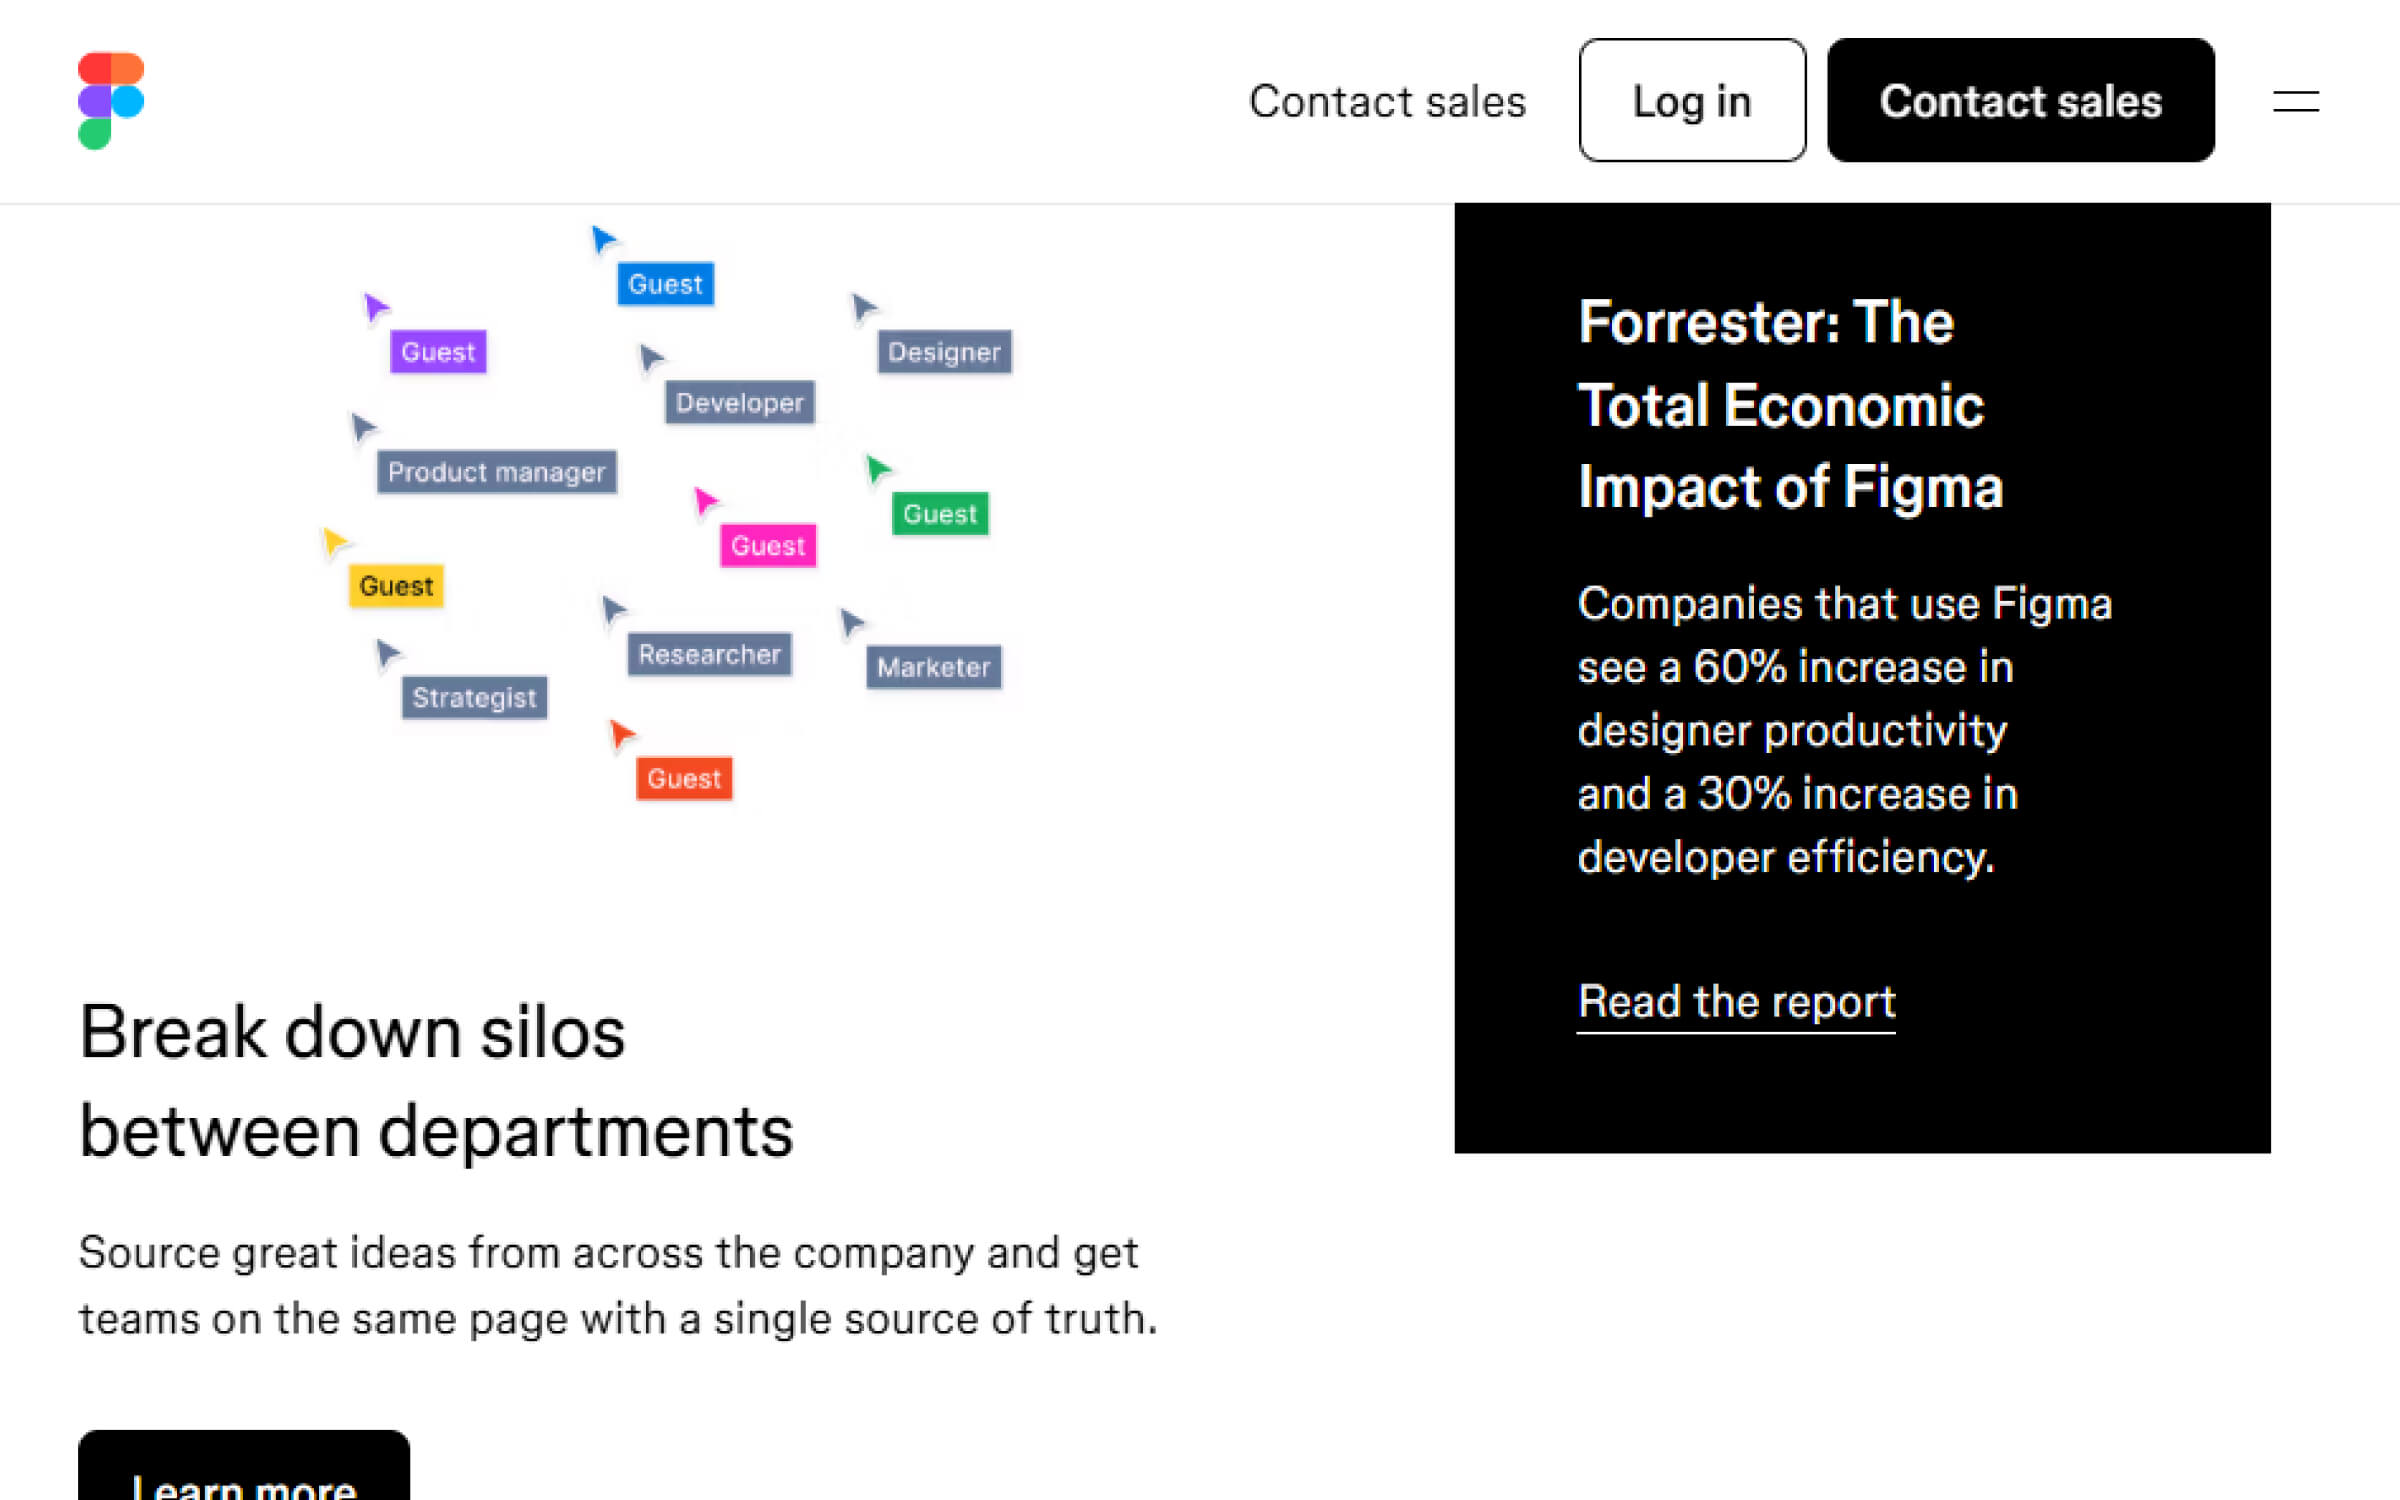Select the Strategist cursor label
Viewport: 2400px width, 1500px height.
[474, 698]
